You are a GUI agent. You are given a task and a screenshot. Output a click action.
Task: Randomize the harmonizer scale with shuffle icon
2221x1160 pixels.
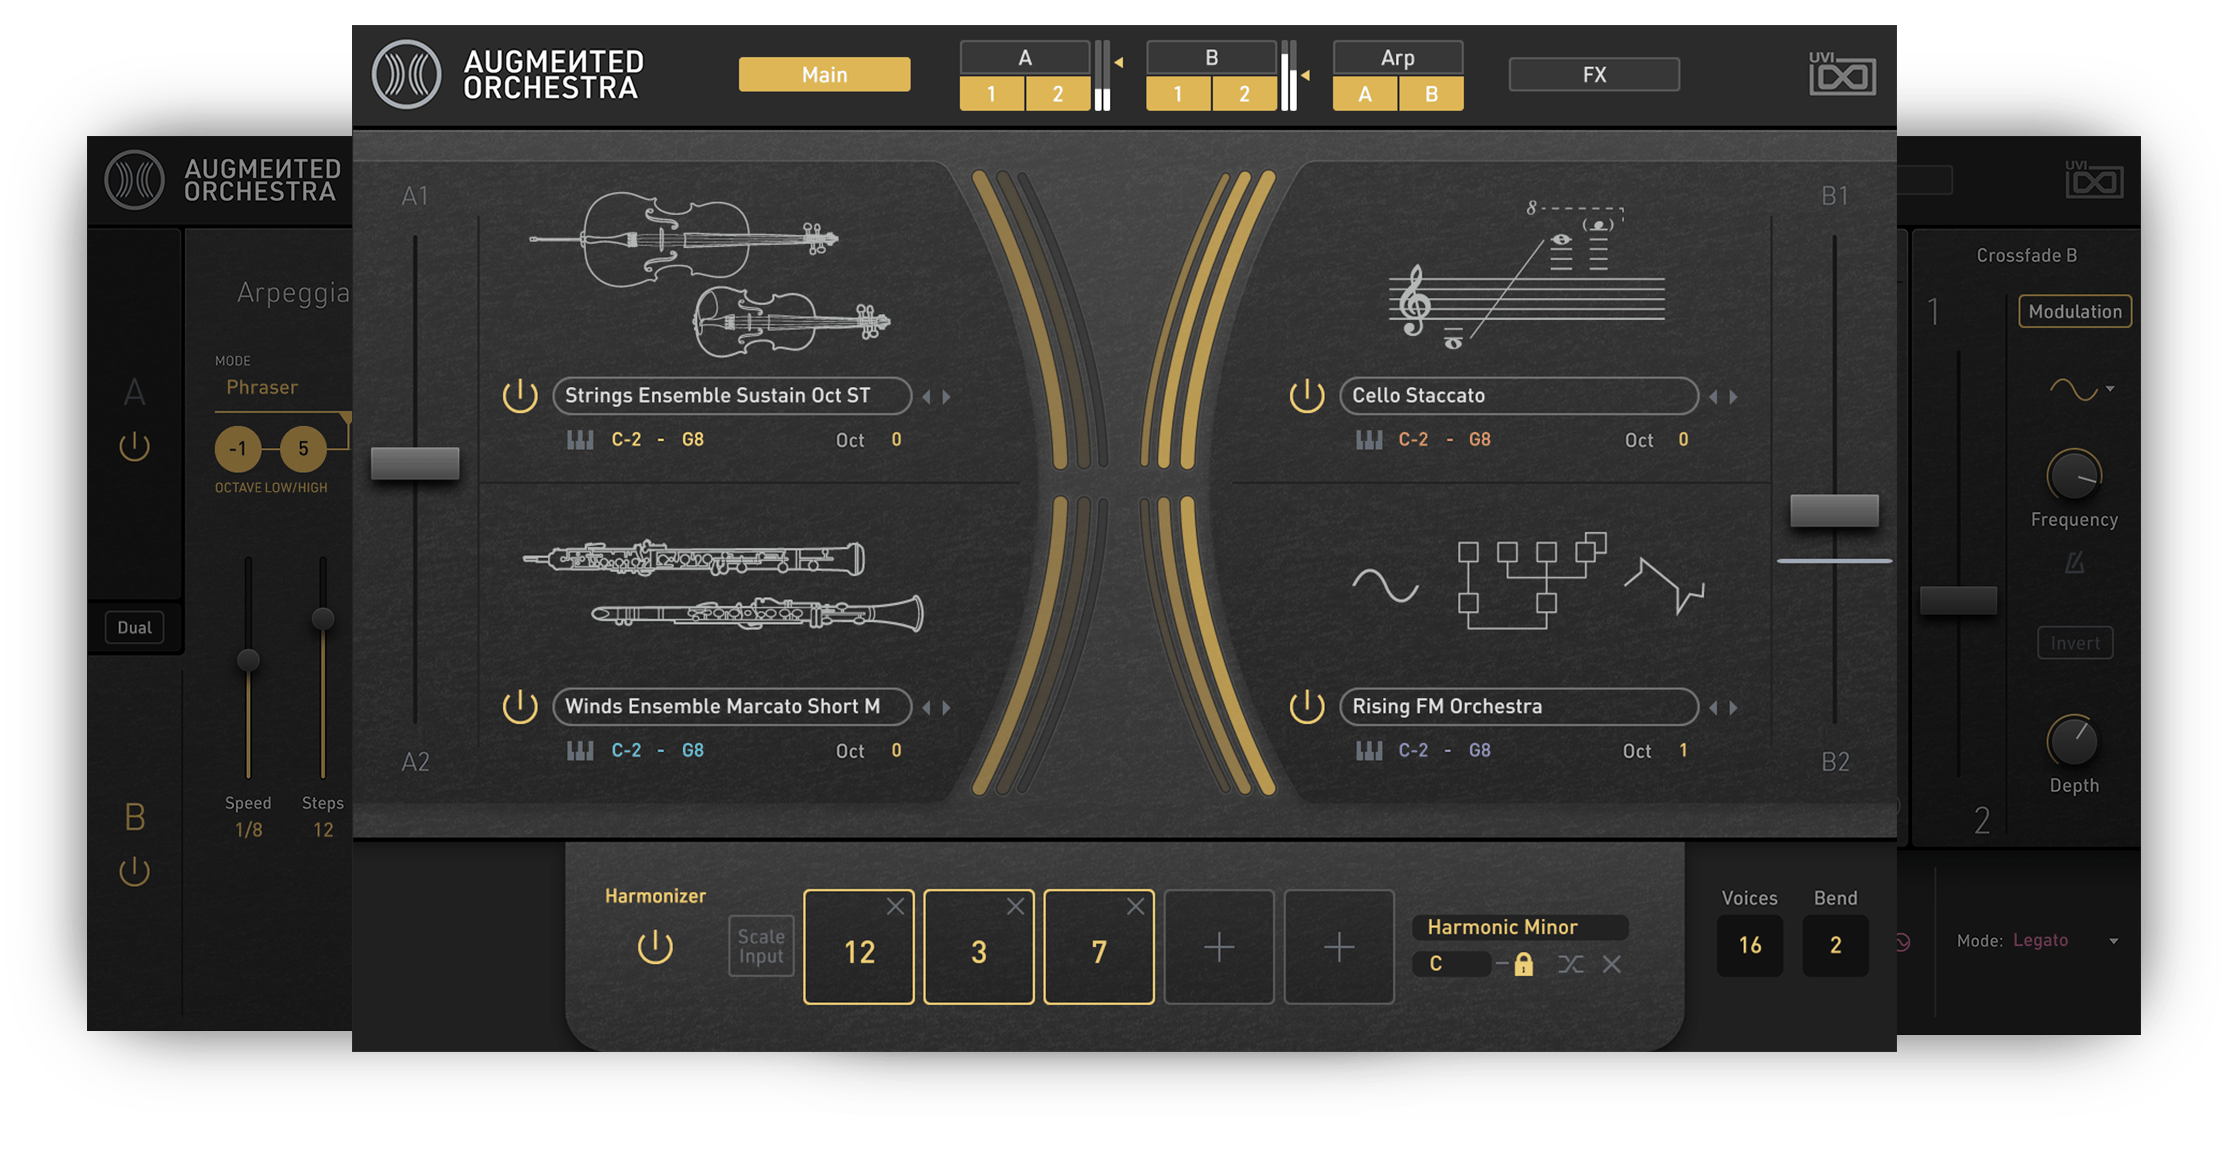pyautogui.click(x=1570, y=964)
